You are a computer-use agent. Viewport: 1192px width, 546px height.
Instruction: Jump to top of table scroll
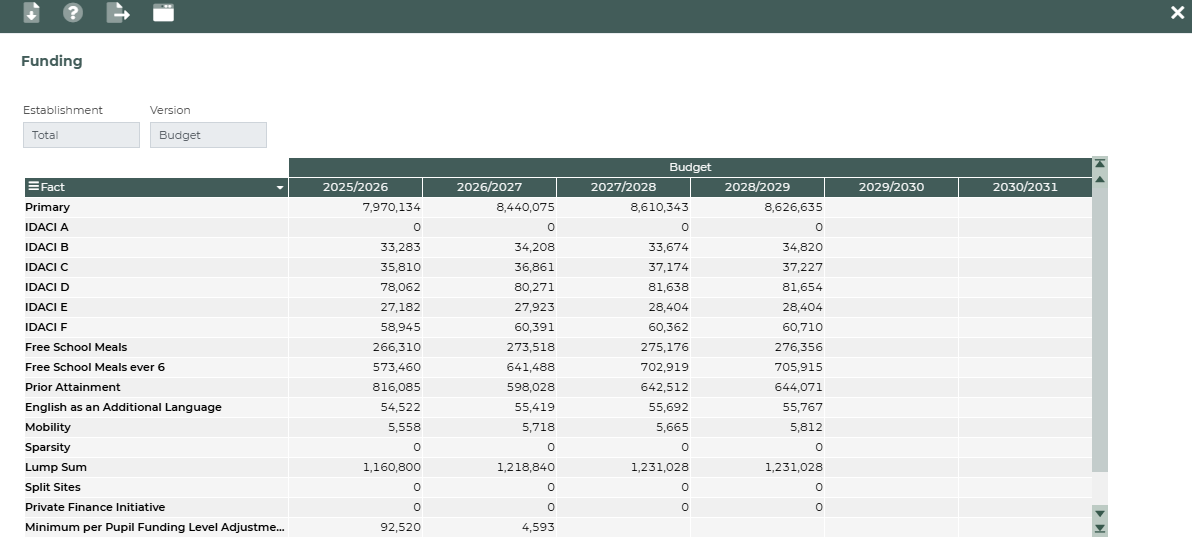point(1100,163)
